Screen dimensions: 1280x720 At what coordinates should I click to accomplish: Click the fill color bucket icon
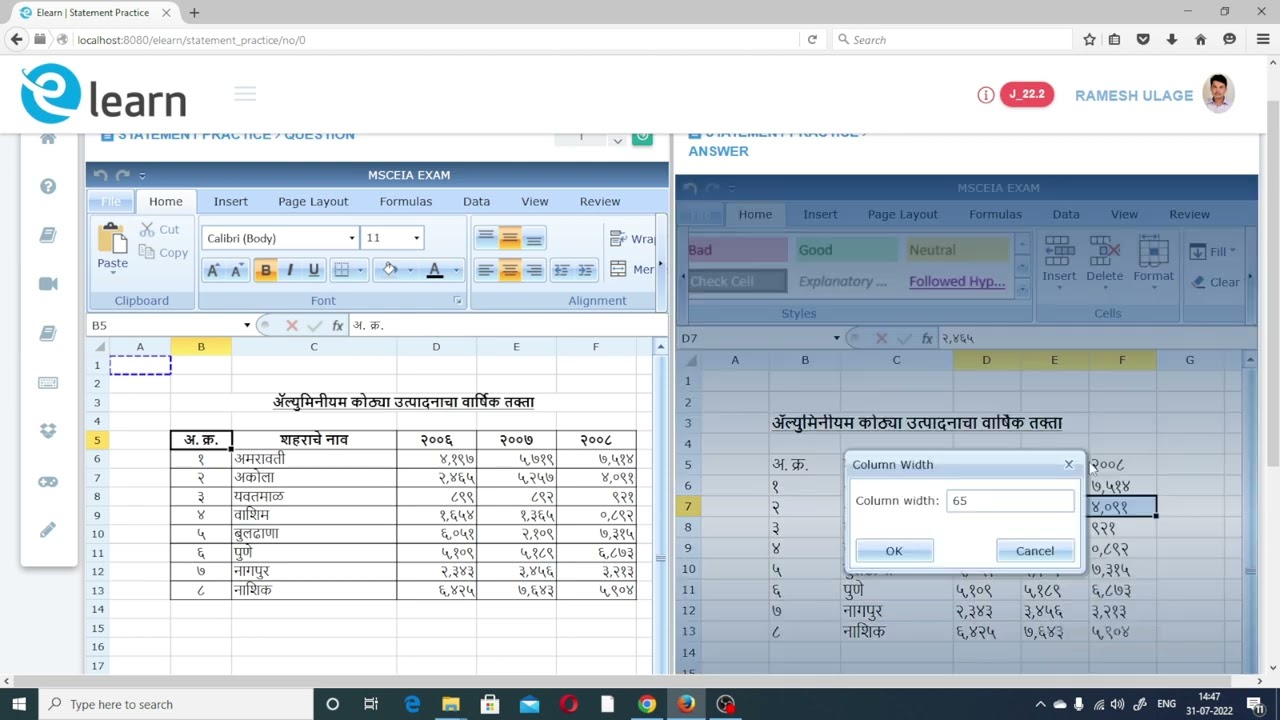(x=390, y=270)
